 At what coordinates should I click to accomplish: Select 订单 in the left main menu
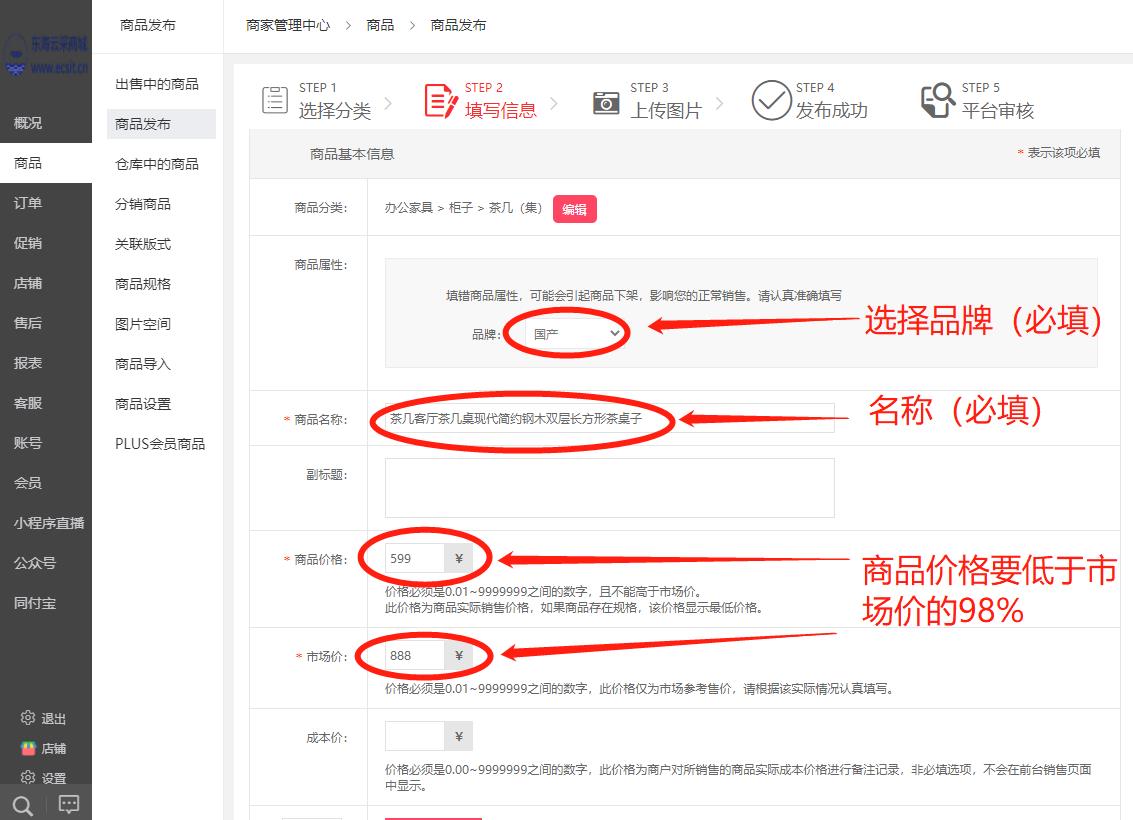[28, 203]
